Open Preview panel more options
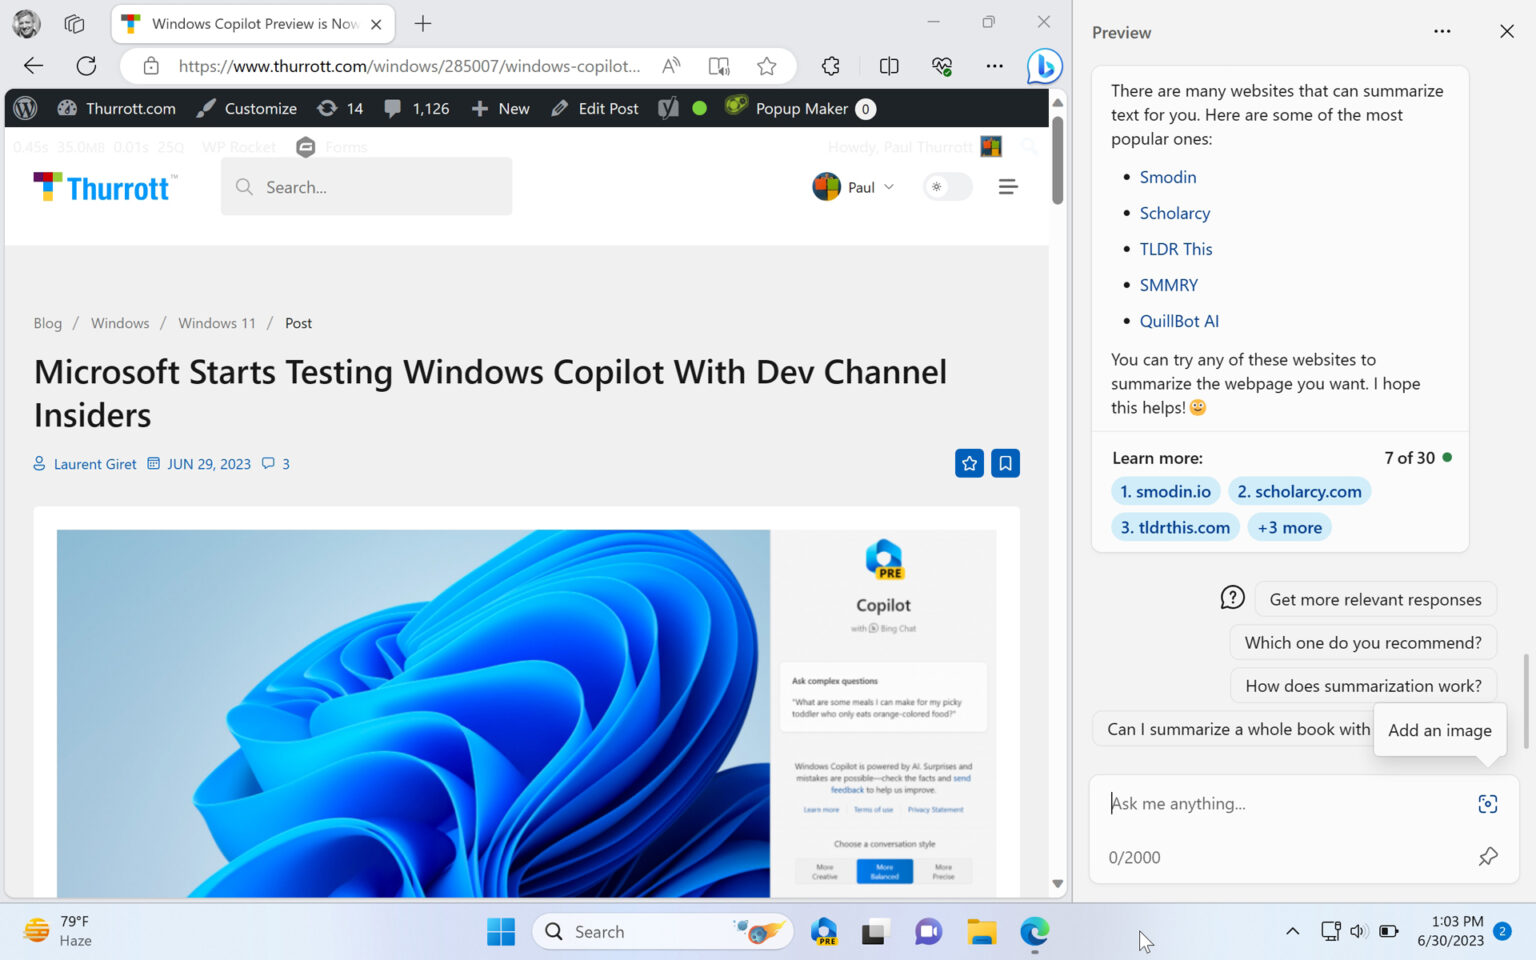Image resolution: width=1536 pixels, height=960 pixels. click(x=1442, y=31)
